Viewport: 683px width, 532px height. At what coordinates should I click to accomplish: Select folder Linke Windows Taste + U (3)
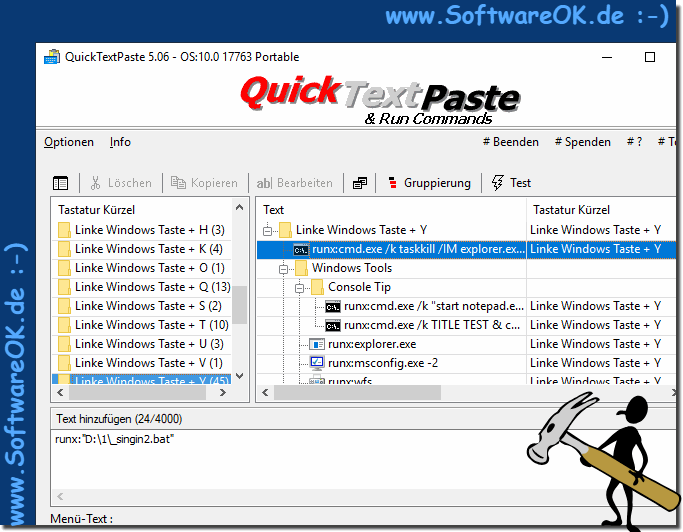click(142, 344)
